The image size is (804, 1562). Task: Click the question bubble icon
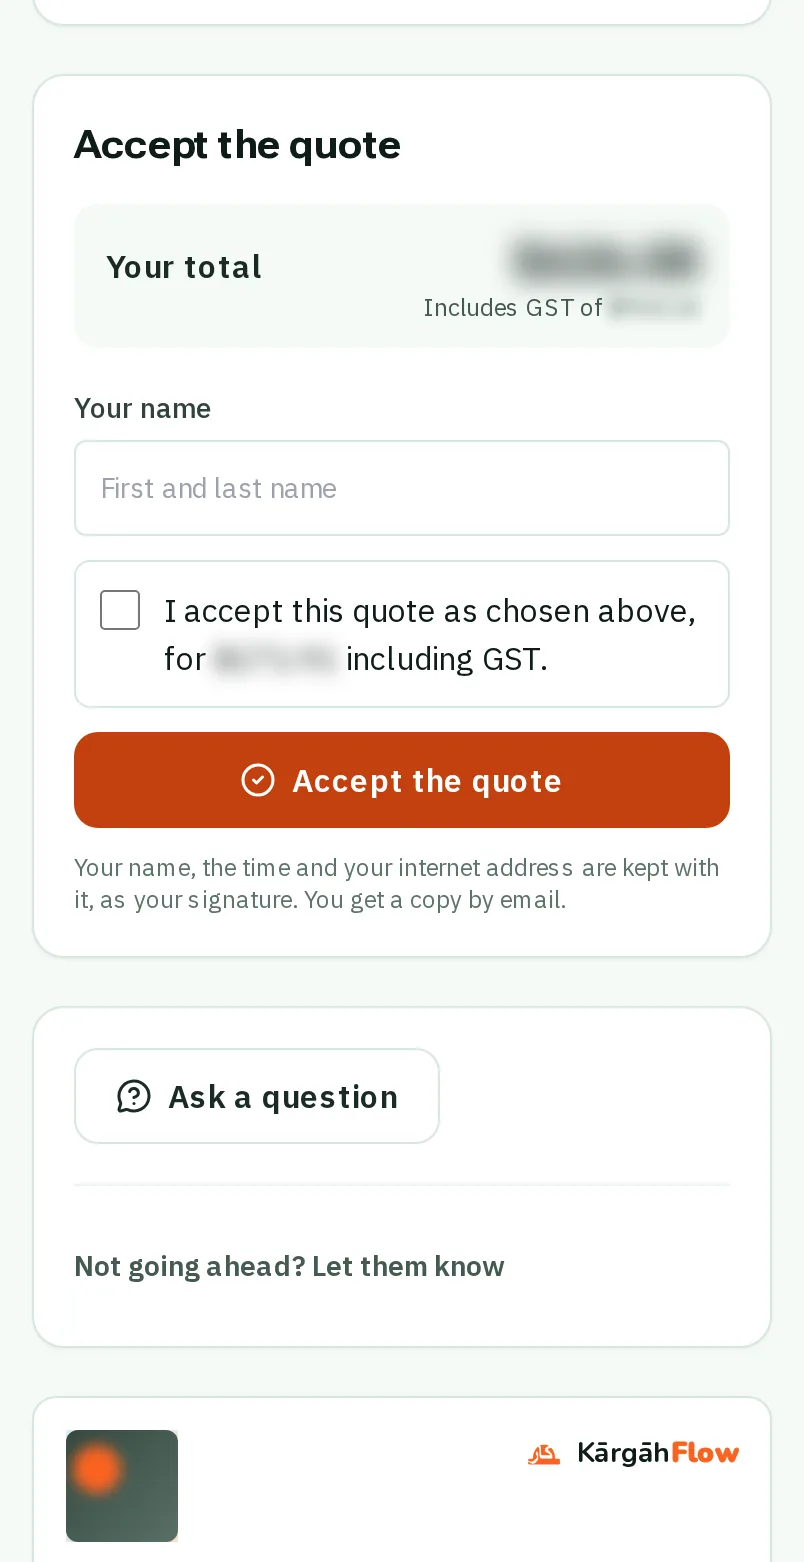pyautogui.click(x=134, y=1096)
